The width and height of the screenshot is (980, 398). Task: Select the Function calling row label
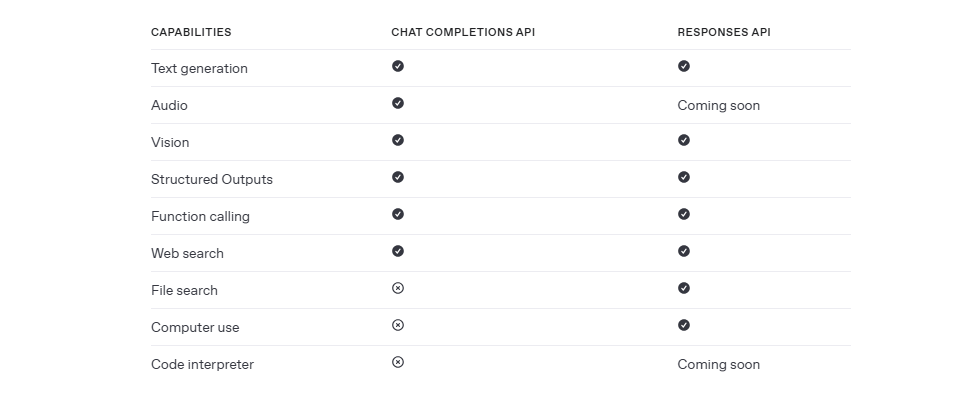point(200,217)
